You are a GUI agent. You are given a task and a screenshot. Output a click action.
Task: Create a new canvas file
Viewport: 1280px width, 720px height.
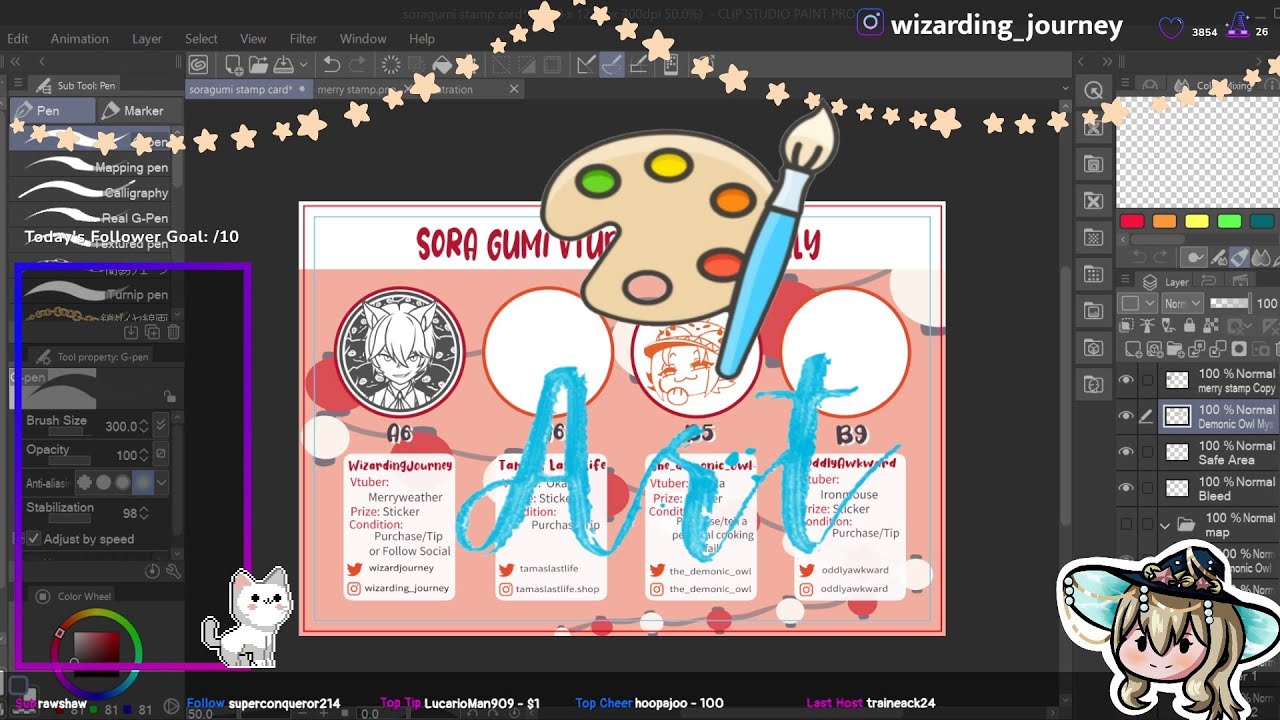click(235, 65)
